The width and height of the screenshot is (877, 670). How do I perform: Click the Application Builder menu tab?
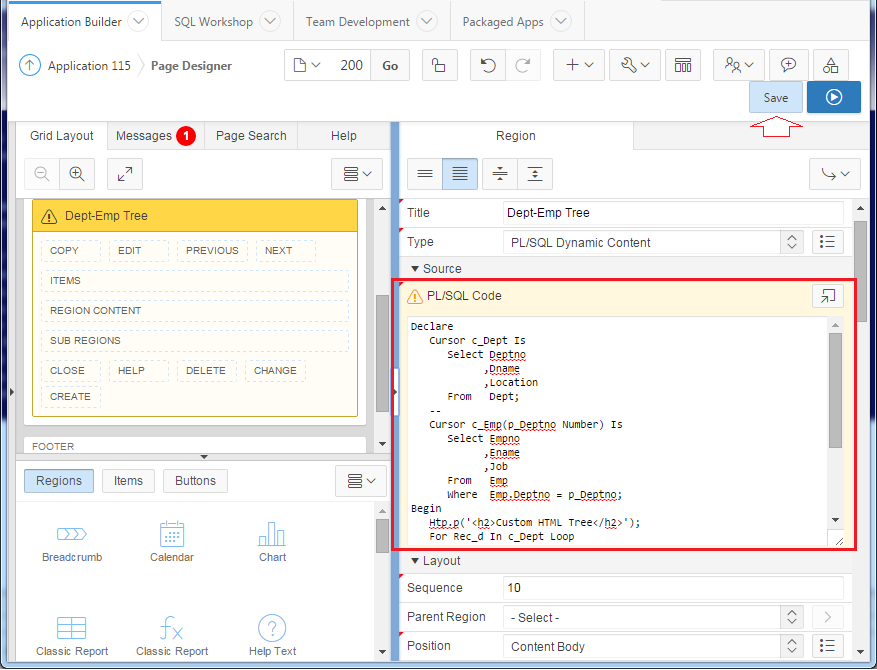[71, 22]
